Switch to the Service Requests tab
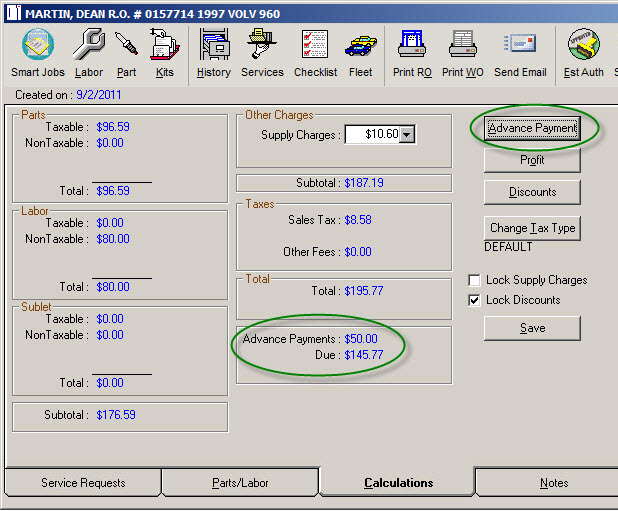 83,483
